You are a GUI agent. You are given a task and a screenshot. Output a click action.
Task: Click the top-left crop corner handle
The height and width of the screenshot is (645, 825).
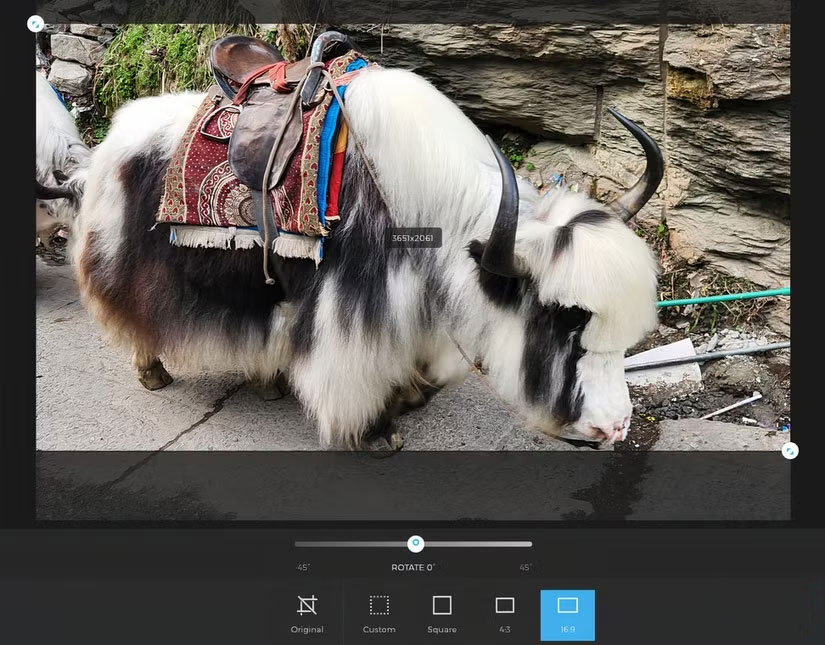(36, 23)
